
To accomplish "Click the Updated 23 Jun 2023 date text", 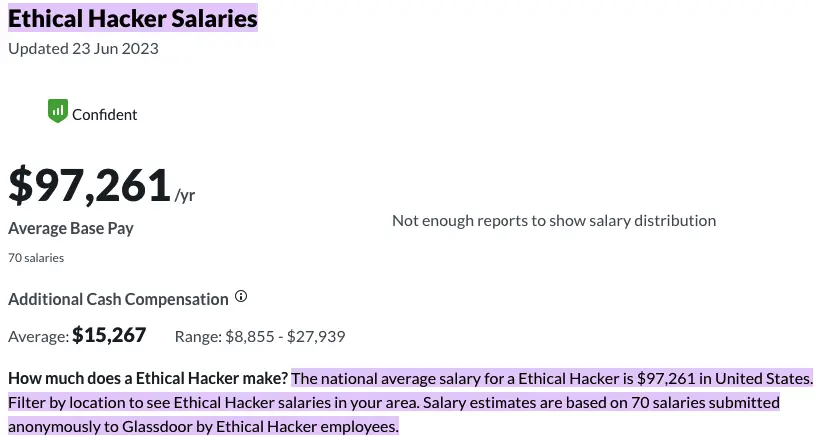I will coord(83,47).
